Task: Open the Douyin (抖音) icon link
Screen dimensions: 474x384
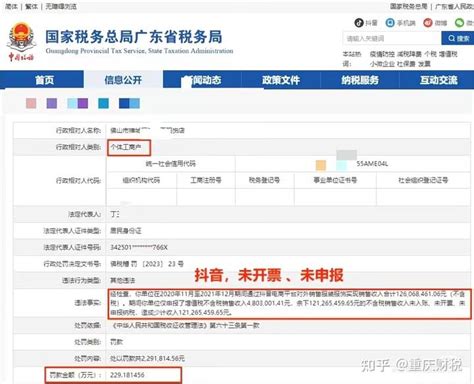Action: click(359, 23)
